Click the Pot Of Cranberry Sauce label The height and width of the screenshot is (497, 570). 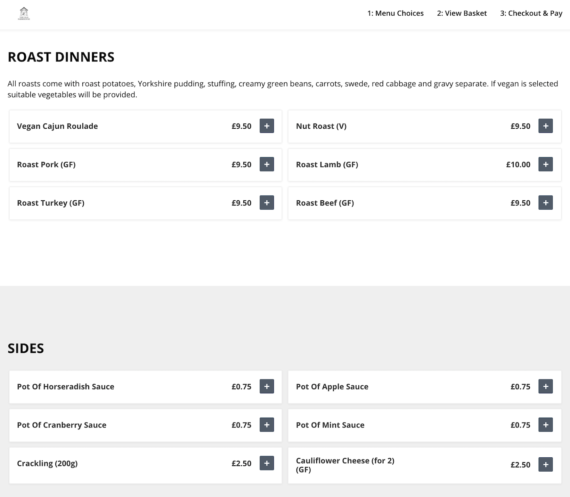tap(61, 425)
